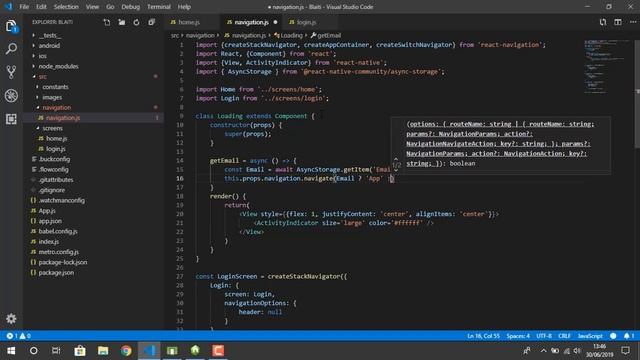Open the Selection menu
The image size is (640, 360).
(x=66, y=7)
